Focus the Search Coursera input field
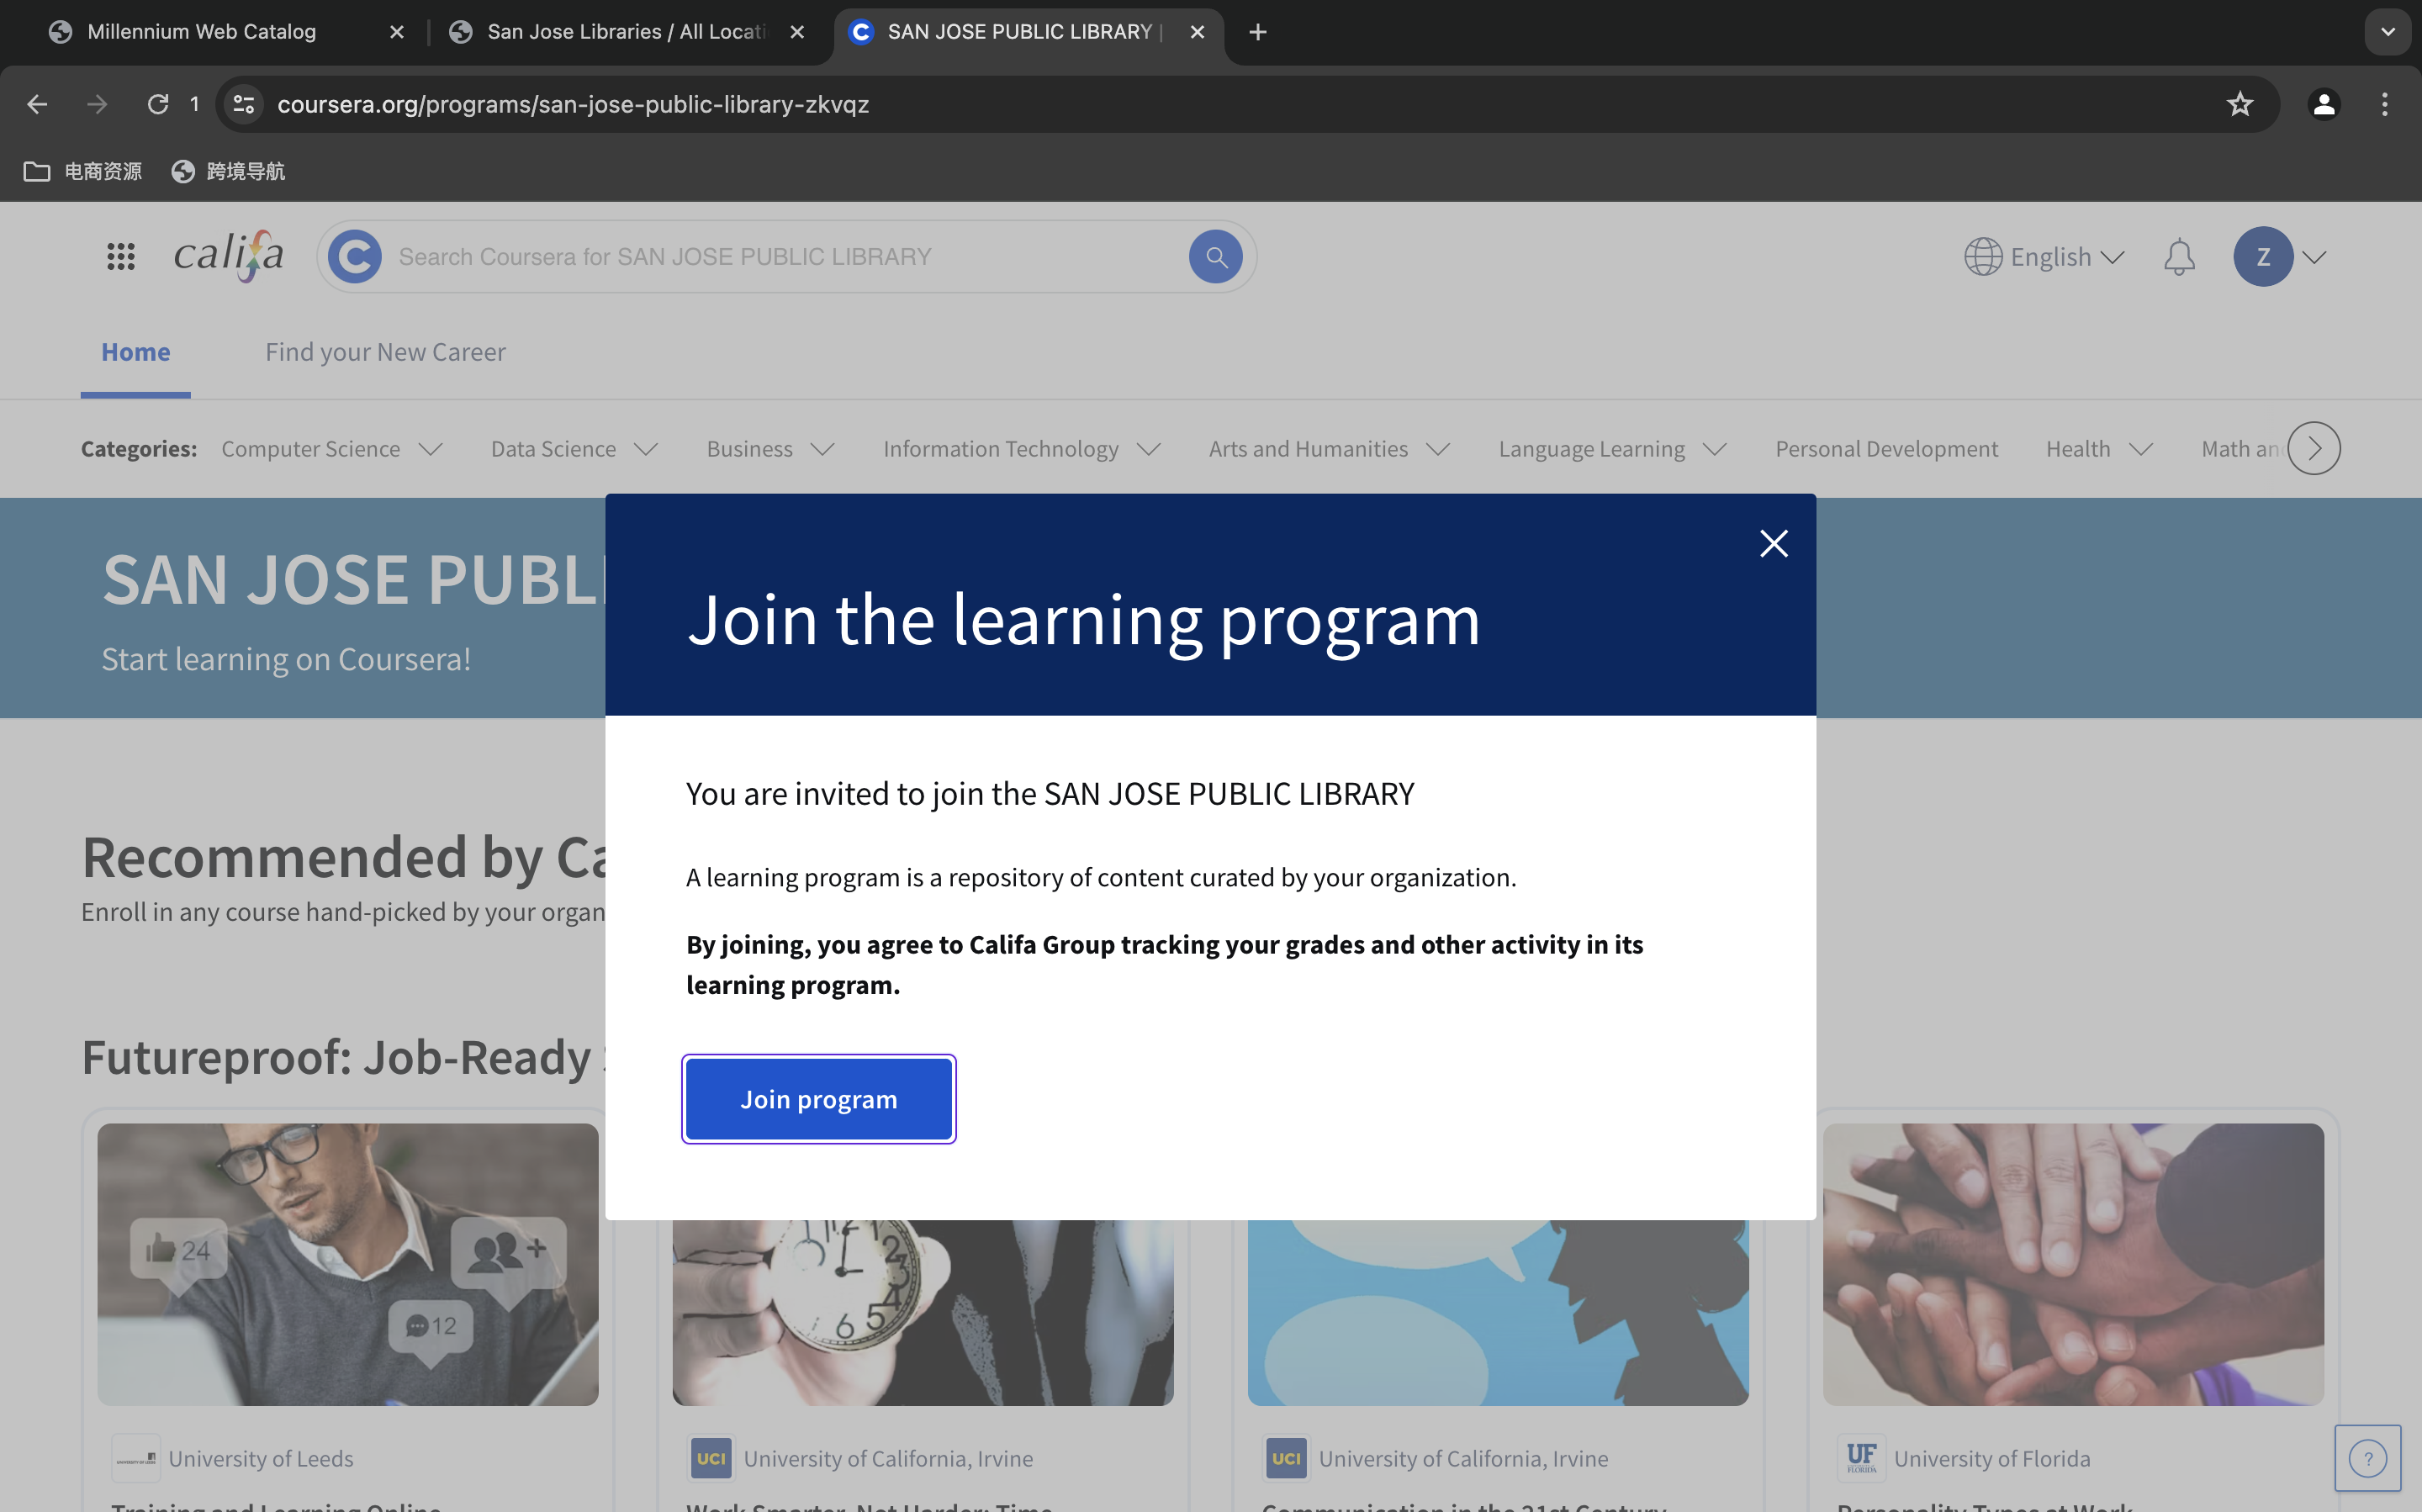This screenshot has width=2422, height=1512. point(786,257)
